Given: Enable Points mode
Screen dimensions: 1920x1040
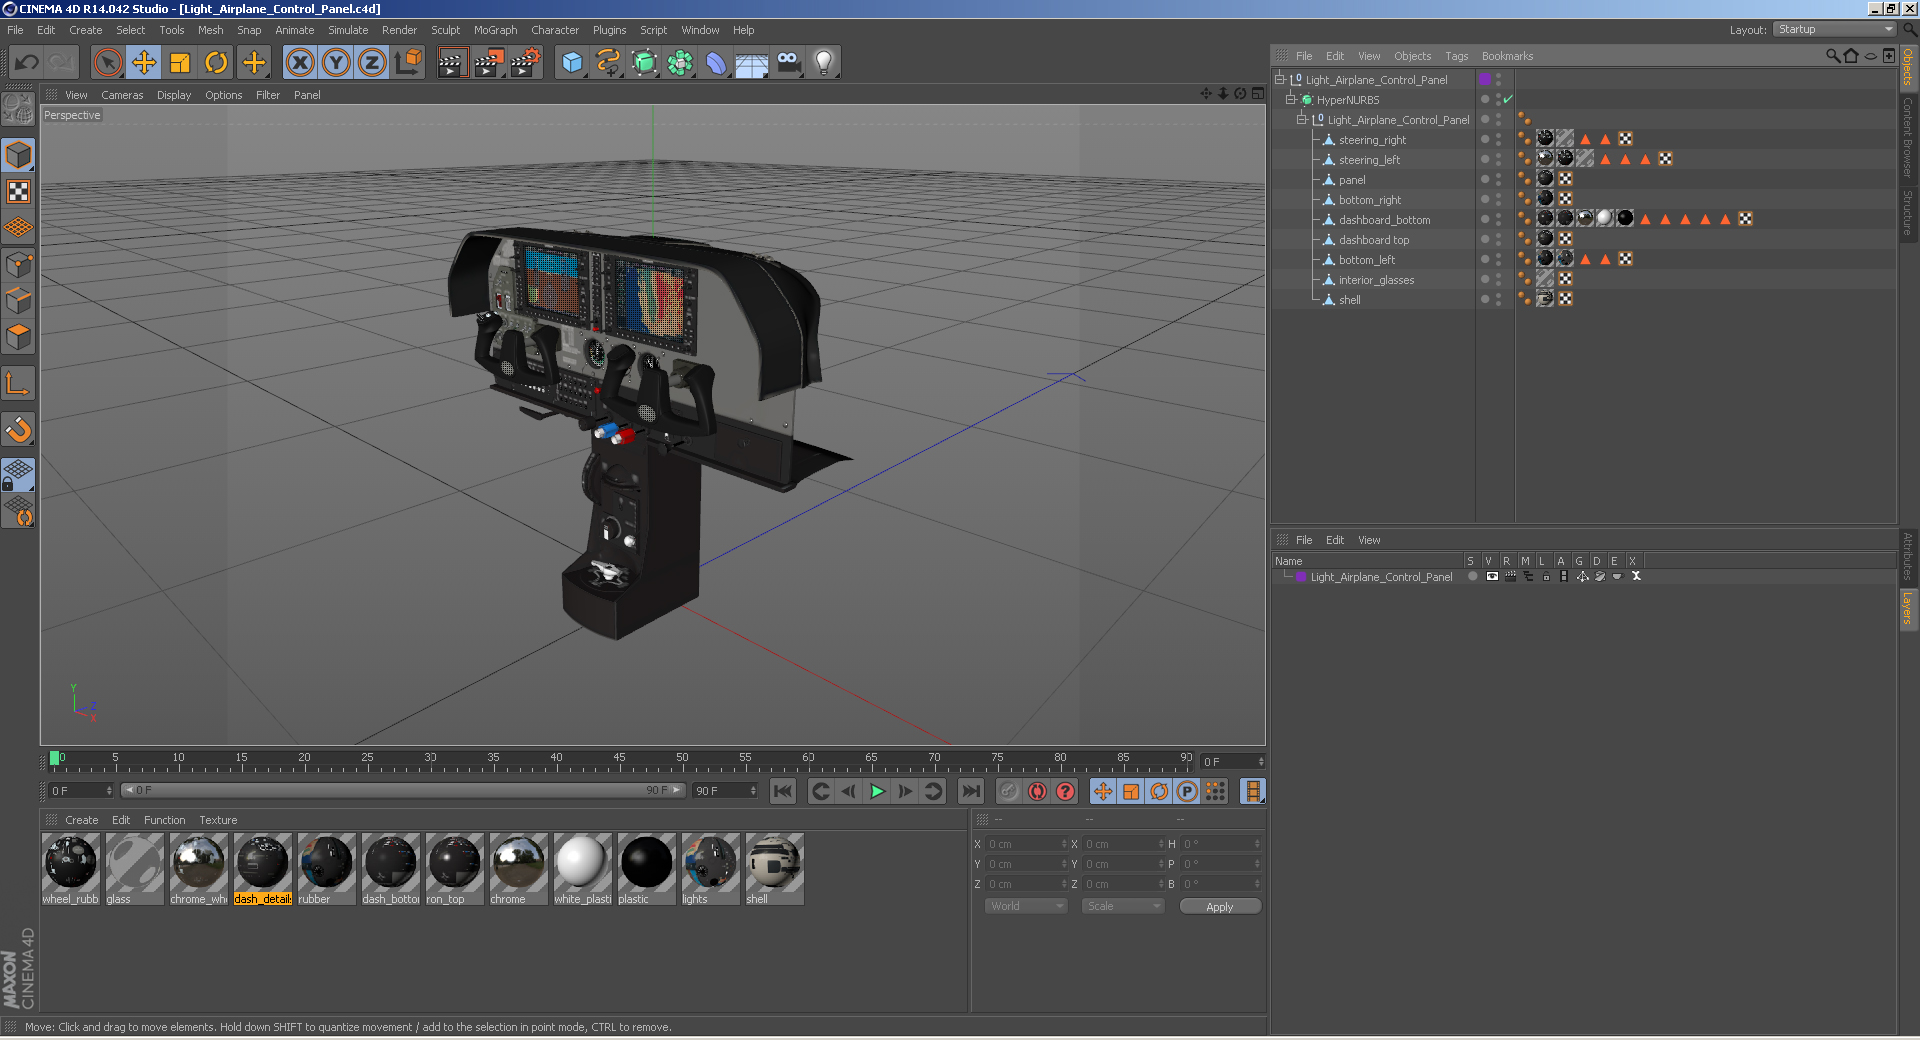Looking at the screenshot, I should (x=18, y=265).
